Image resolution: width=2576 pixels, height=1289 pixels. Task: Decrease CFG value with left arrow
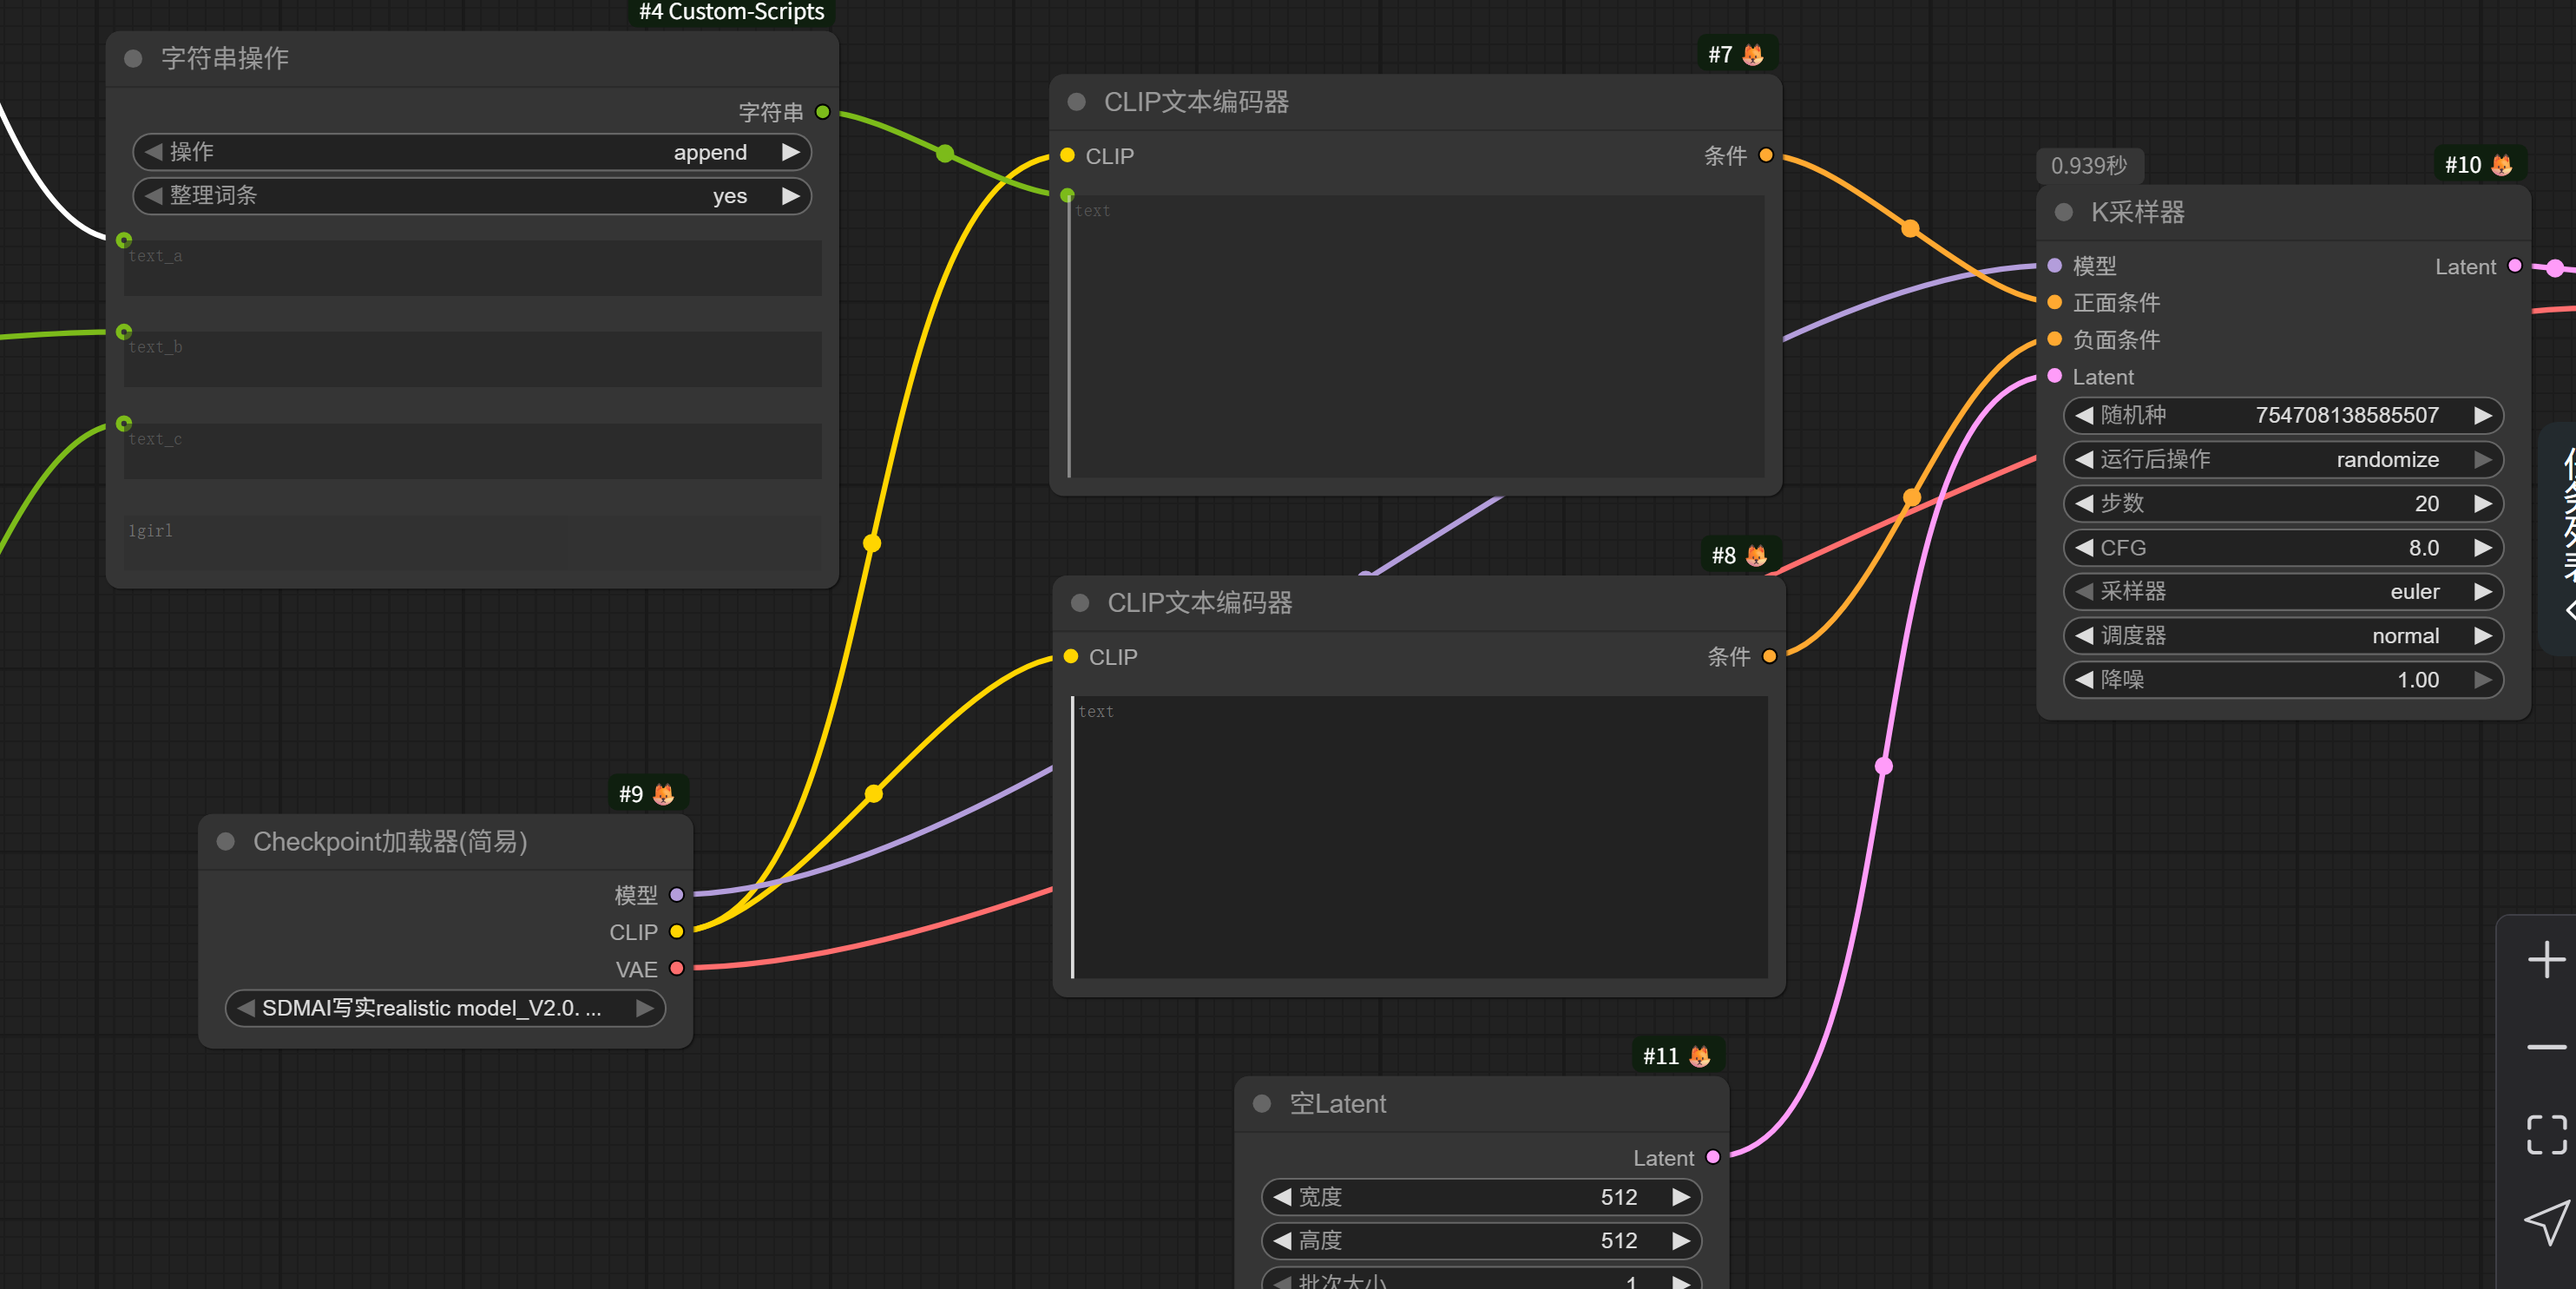point(2084,548)
